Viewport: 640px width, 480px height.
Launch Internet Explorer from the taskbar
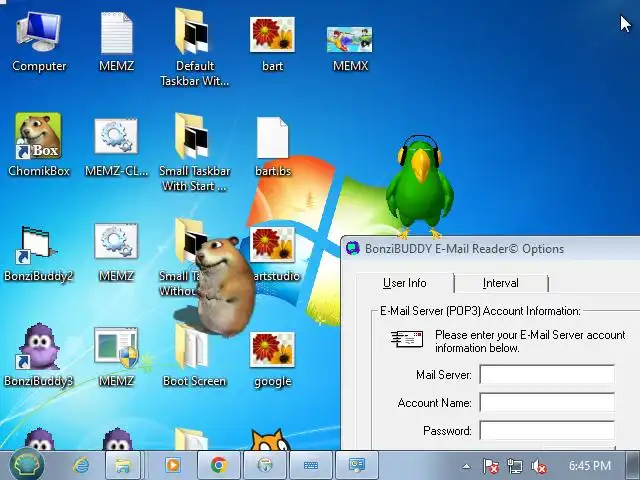tap(81, 465)
